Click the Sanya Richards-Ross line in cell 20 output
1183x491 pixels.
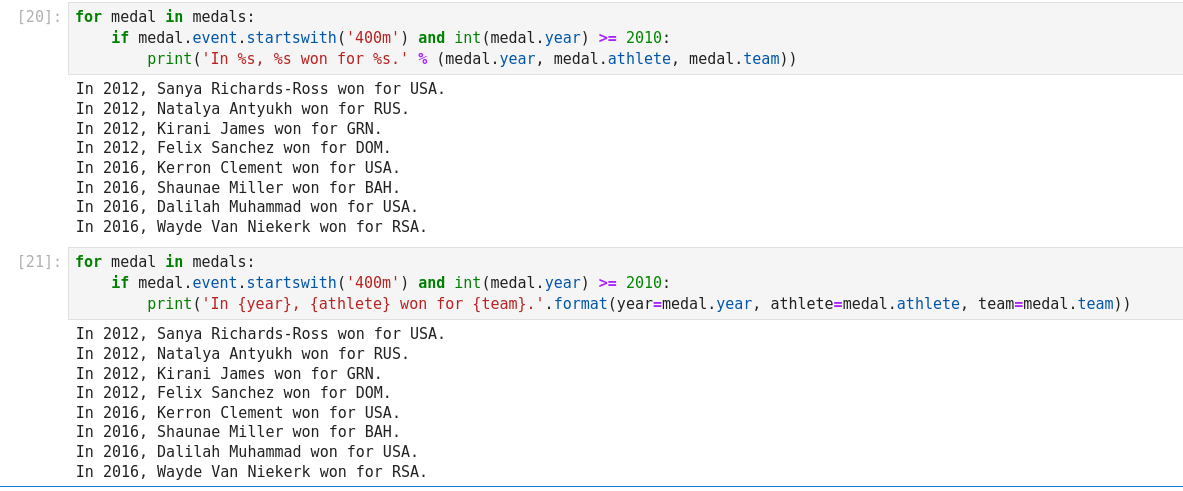(260, 89)
